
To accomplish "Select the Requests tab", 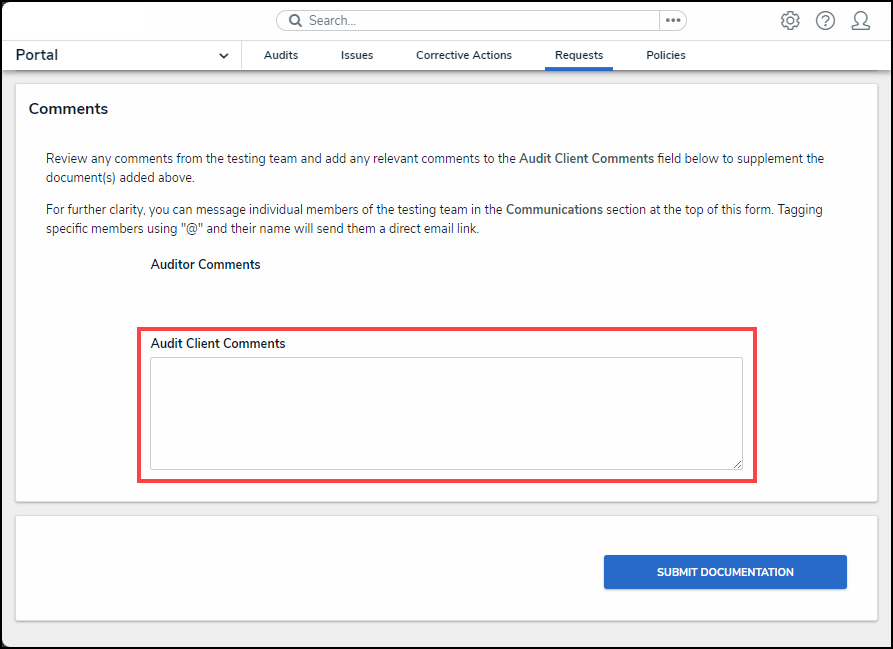I will pyautogui.click(x=579, y=56).
